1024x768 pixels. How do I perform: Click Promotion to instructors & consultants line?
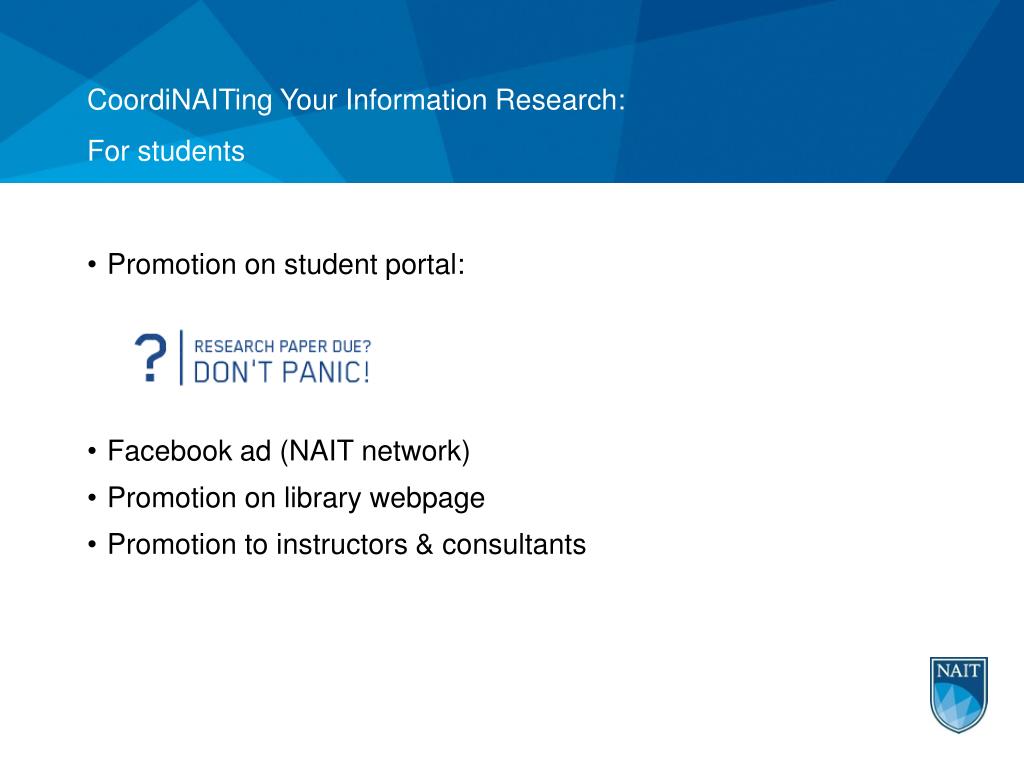click(x=347, y=545)
